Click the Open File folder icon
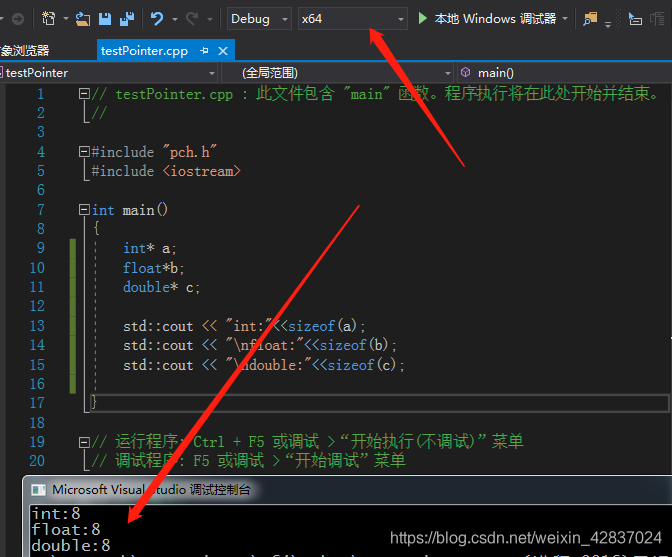Screen dimensions: 672x557 coord(83,19)
